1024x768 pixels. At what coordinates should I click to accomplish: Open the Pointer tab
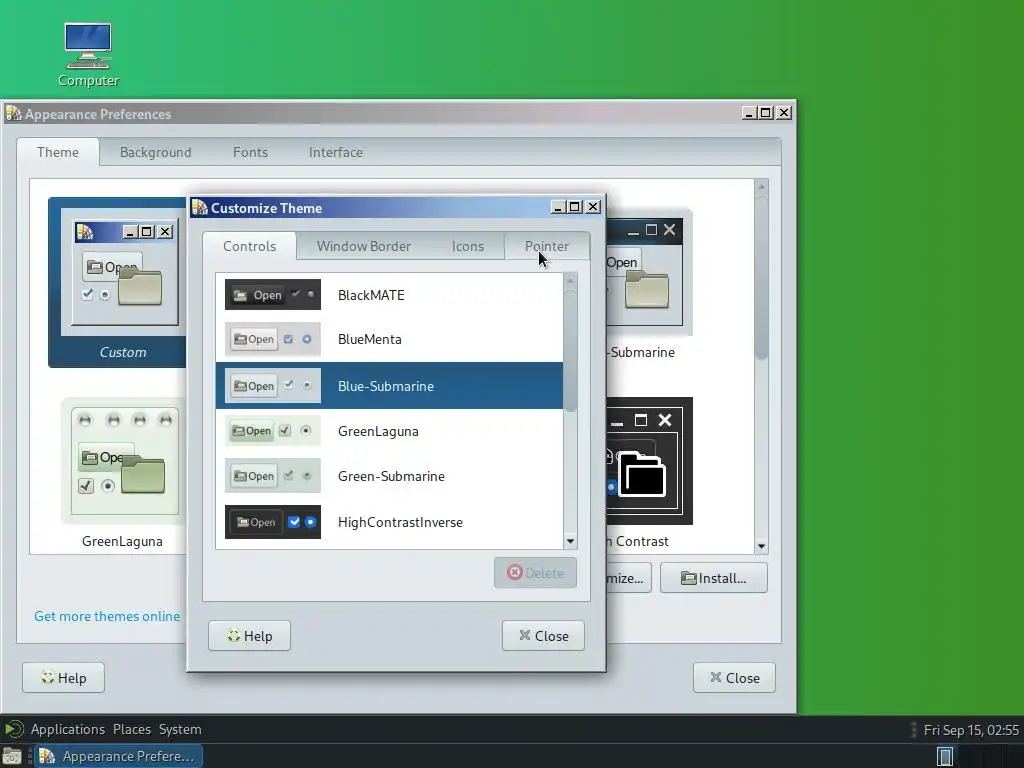pyautogui.click(x=547, y=246)
